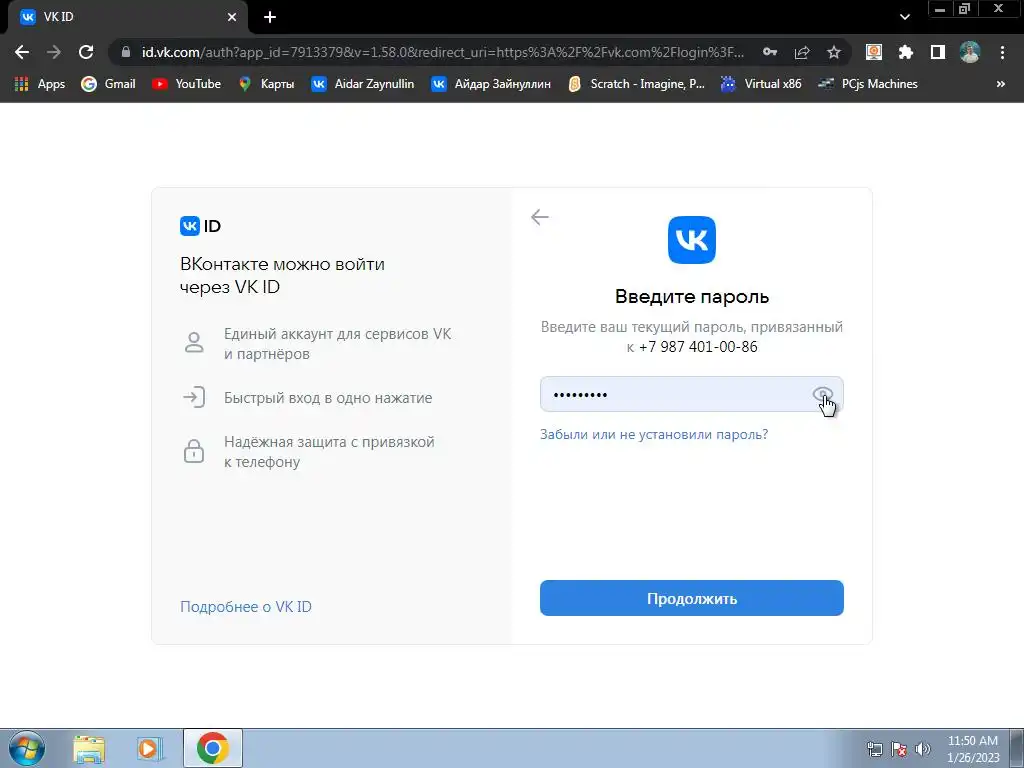Click the orange extension icon in the toolbar
Image resolution: width=1024 pixels, height=768 pixels.
874,52
